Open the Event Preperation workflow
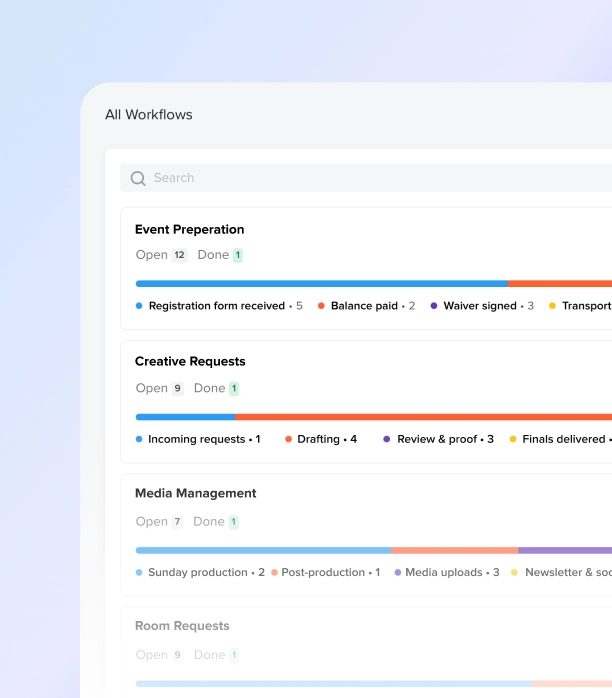 click(x=190, y=229)
